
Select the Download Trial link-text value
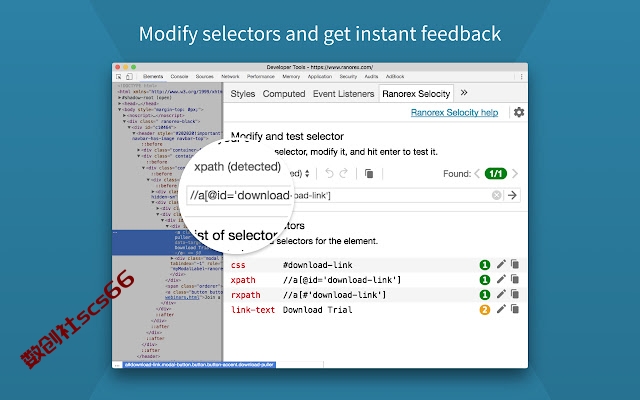[x=317, y=310]
